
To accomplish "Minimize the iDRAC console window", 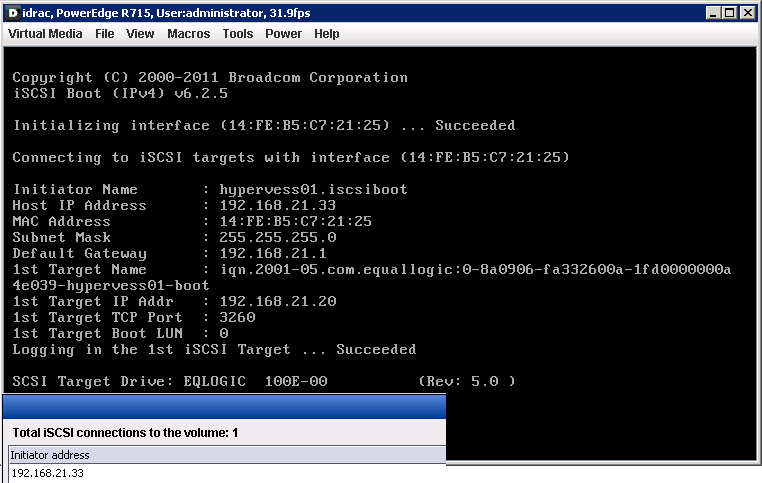I will pyautogui.click(x=713, y=12).
